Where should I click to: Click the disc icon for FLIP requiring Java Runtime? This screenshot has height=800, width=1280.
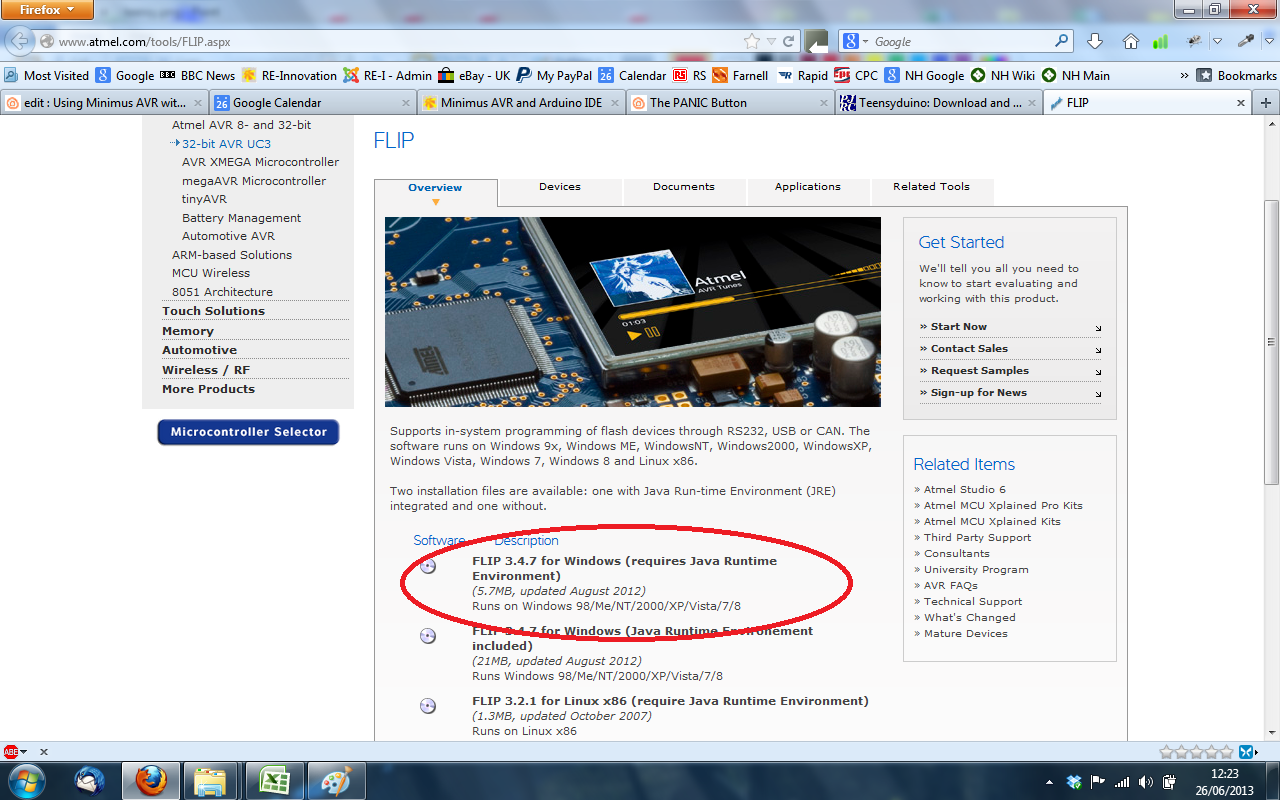click(428, 566)
